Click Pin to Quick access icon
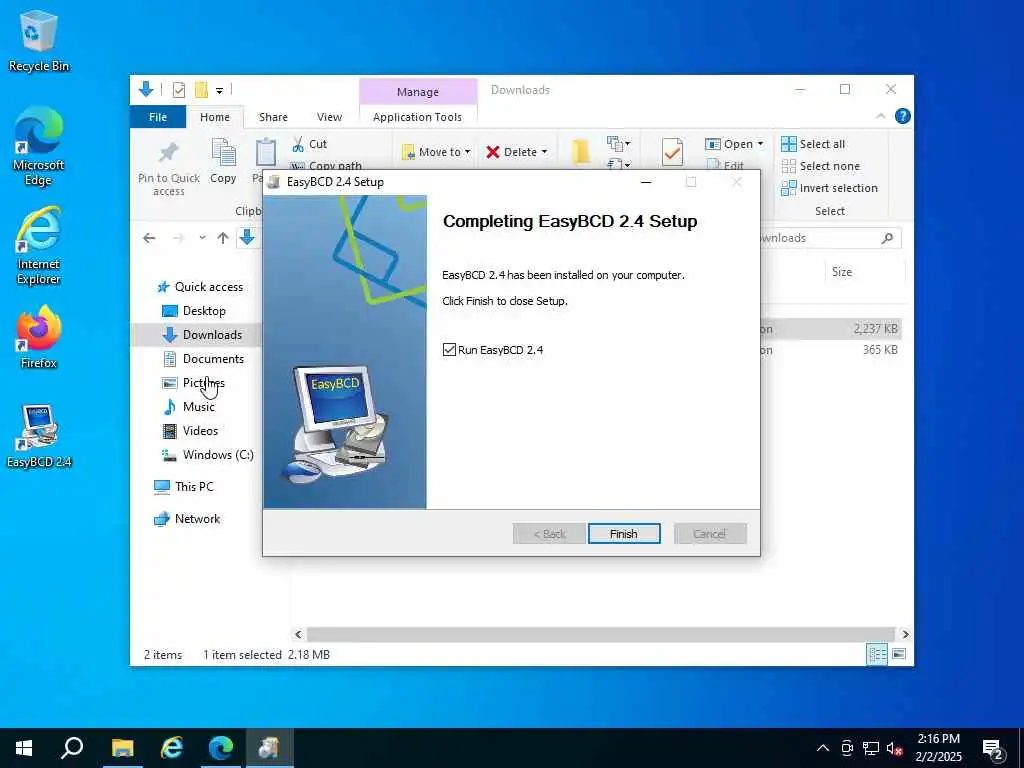Viewport: 1024px width, 768px height. click(168, 153)
